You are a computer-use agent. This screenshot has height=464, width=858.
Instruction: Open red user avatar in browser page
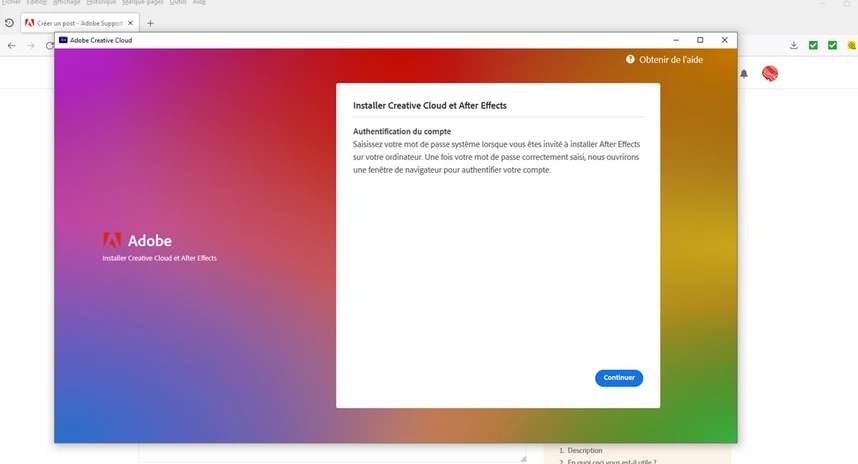click(770, 73)
